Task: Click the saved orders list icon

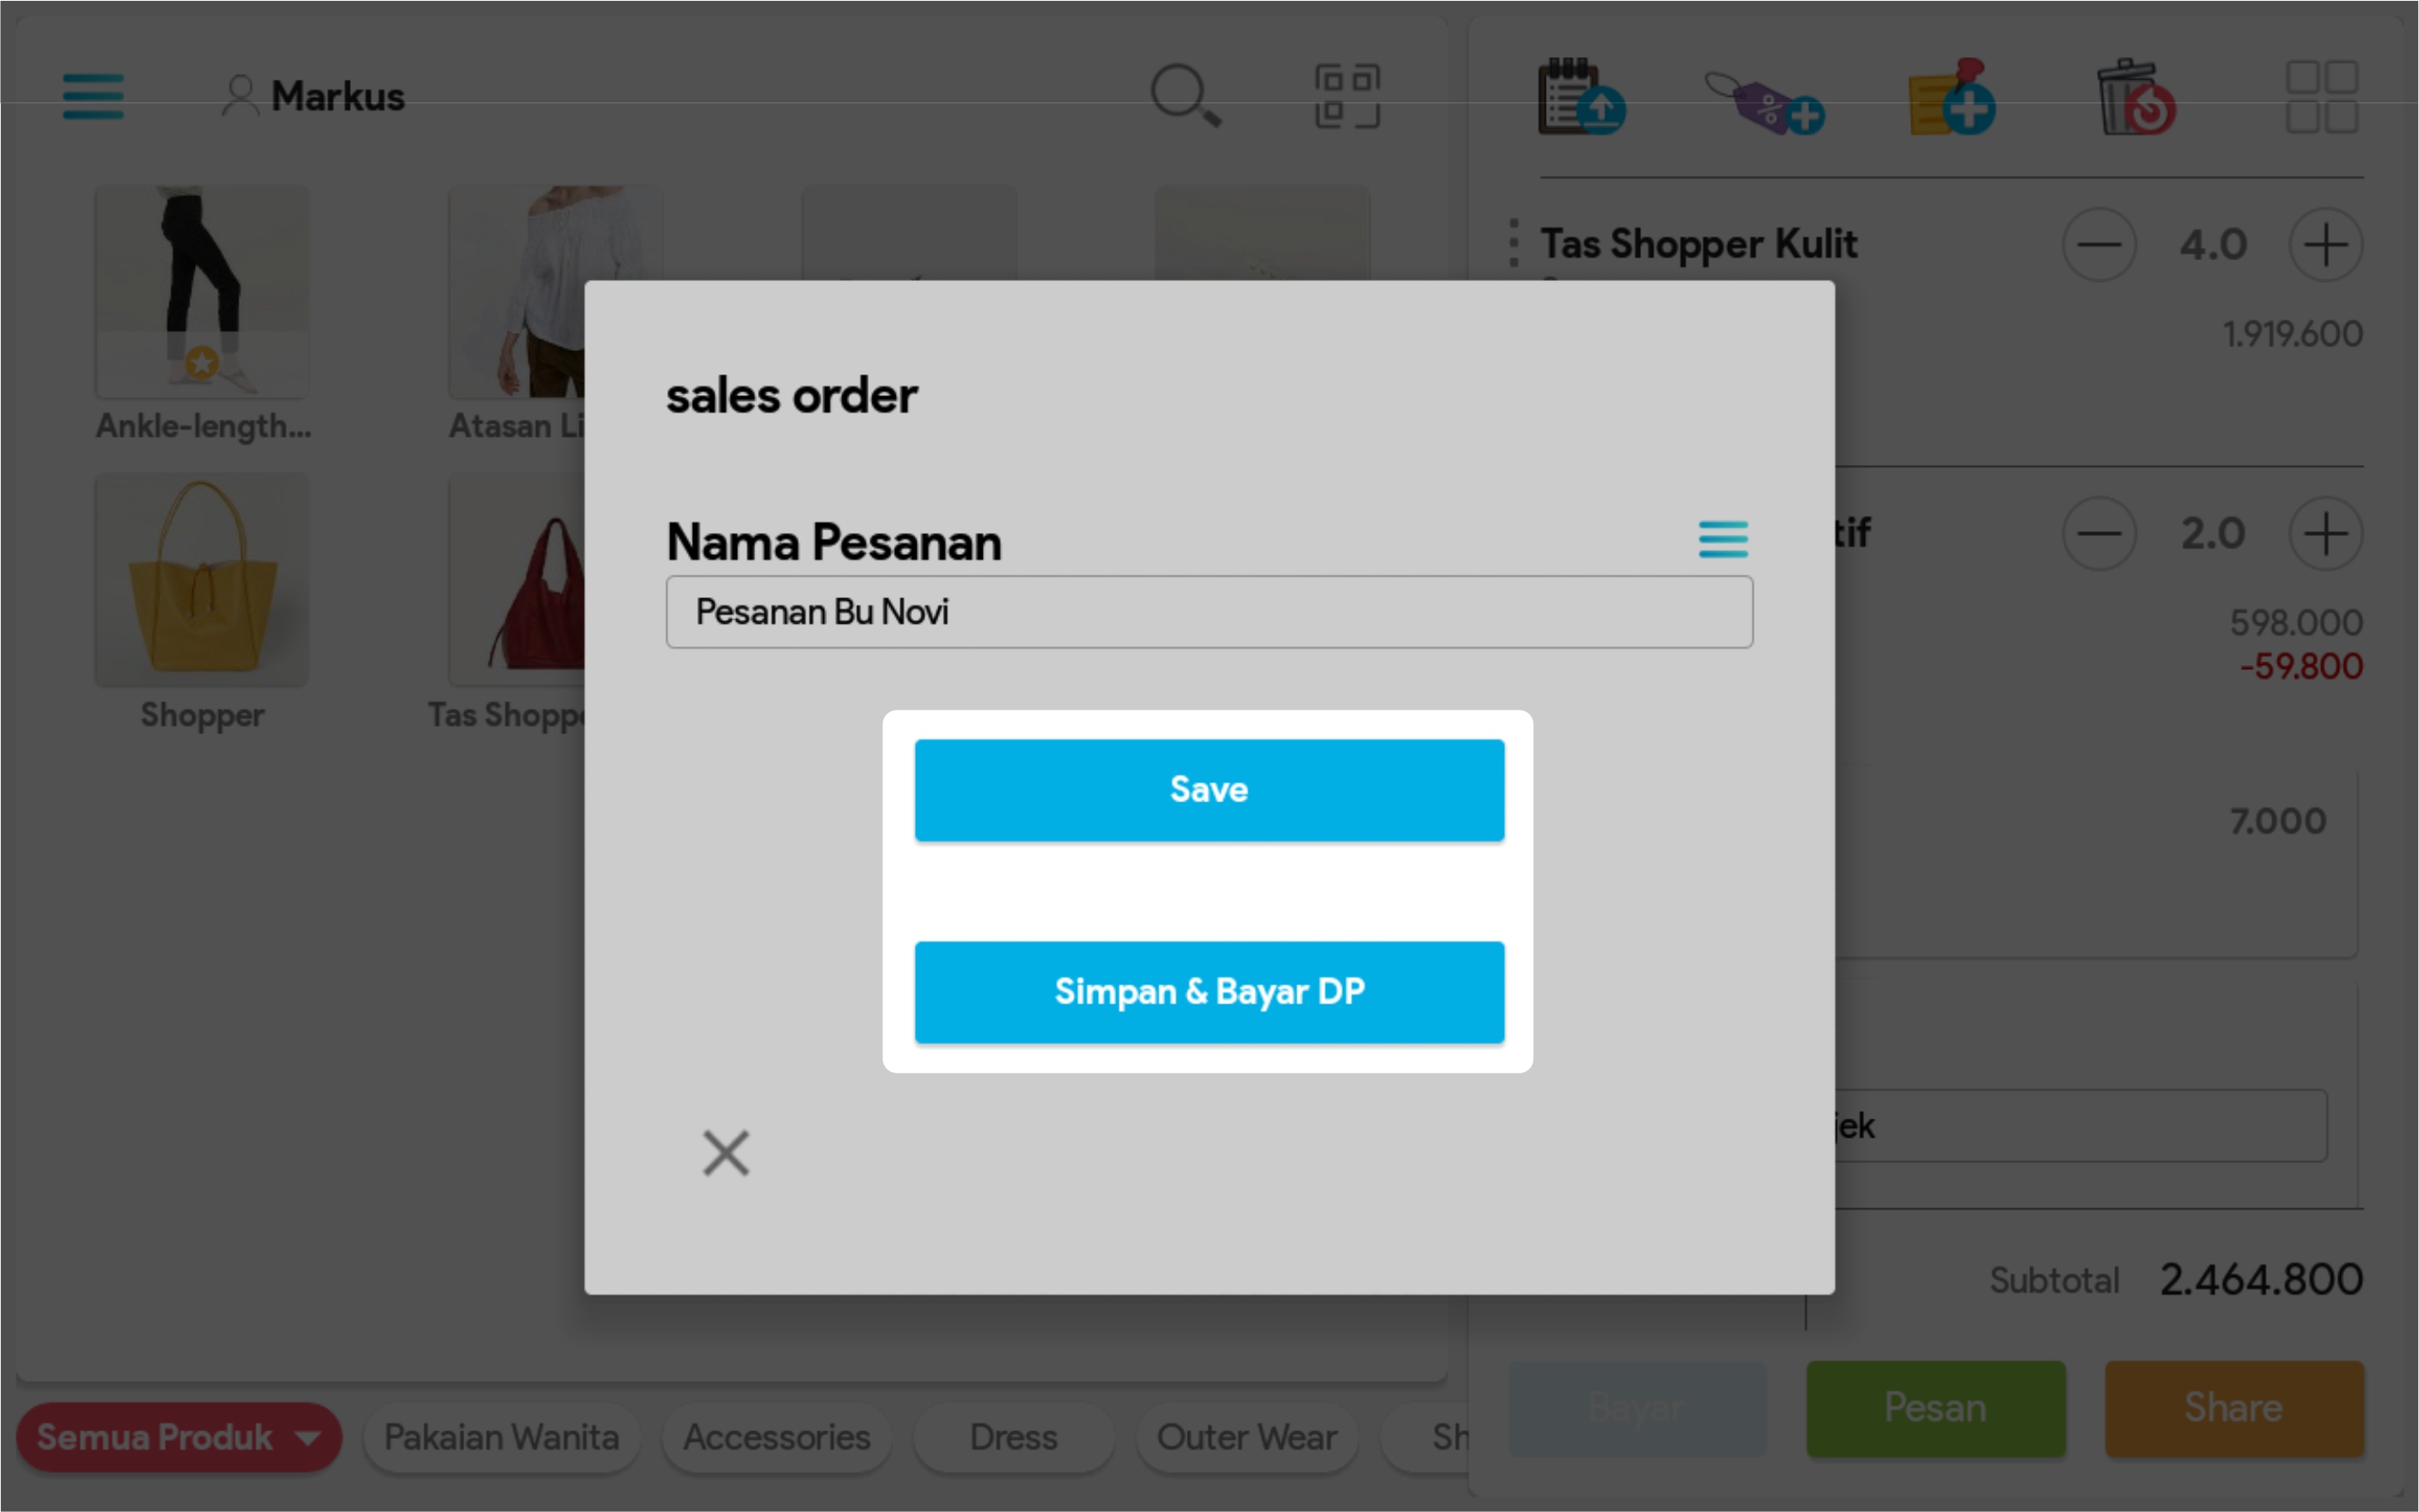Action: [1580, 98]
